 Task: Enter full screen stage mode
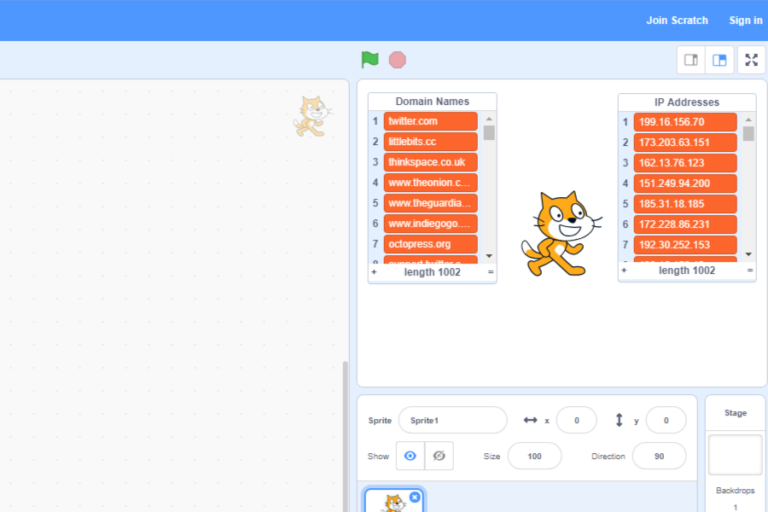pos(752,60)
